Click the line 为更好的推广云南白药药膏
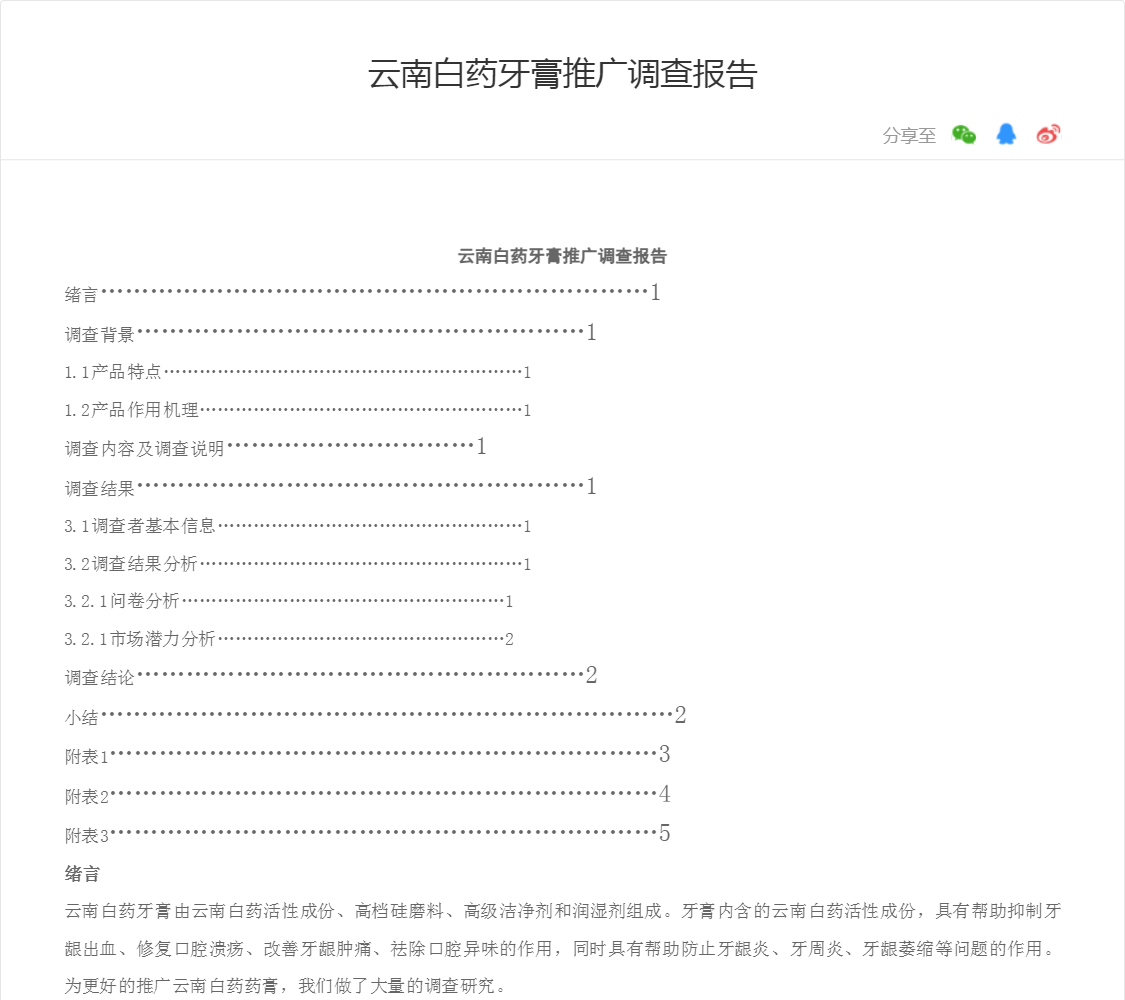This screenshot has height=1000, width=1125. pyautogui.click(x=286, y=986)
